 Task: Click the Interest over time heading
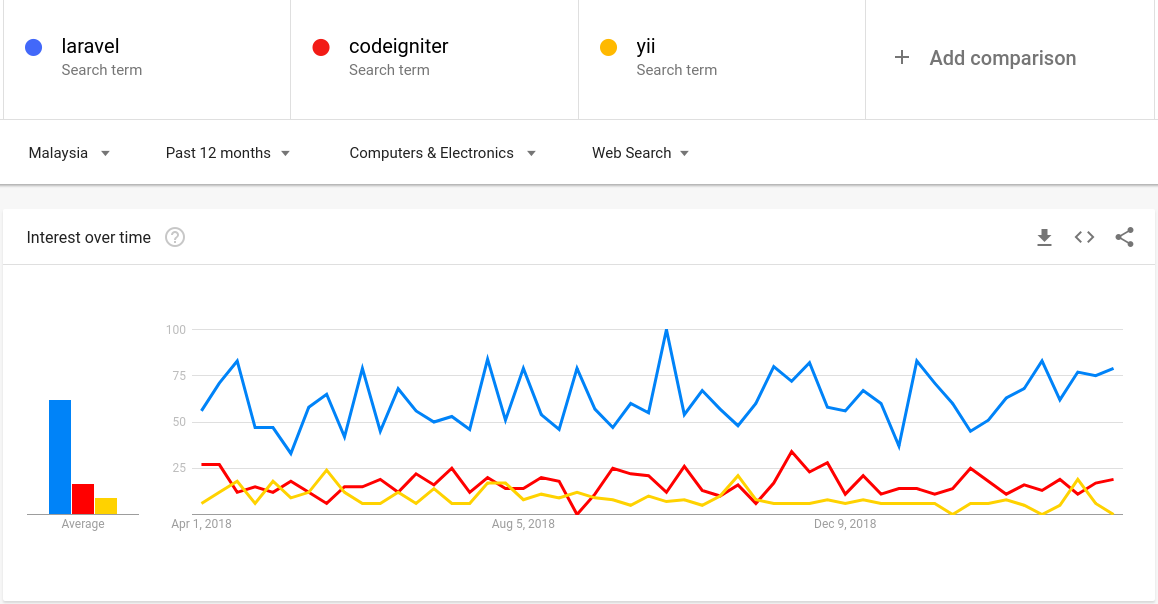click(89, 237)
